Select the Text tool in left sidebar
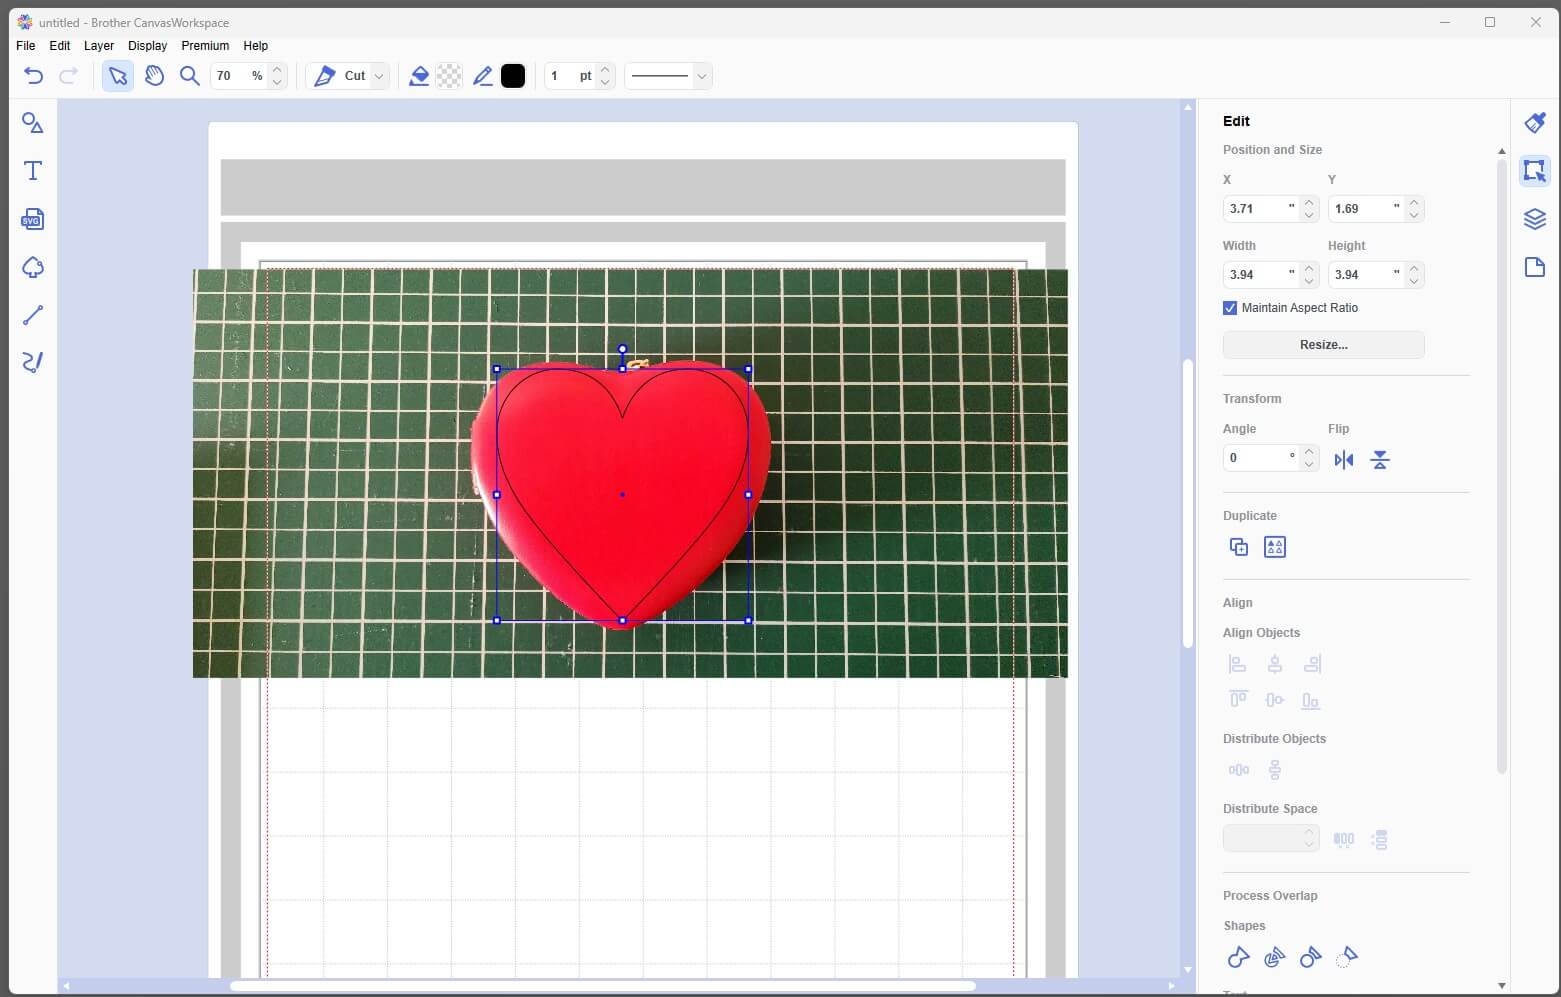The height and width of the screenshot is (997, 1561). pyautogui.click(x=33, y=171)
